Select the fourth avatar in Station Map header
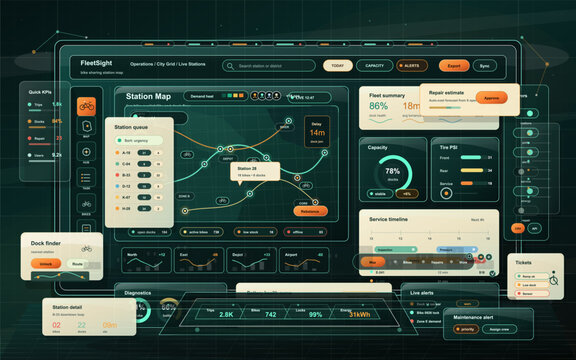The width and height of the screenshot is (576, 360). click(x=277, y=96)
